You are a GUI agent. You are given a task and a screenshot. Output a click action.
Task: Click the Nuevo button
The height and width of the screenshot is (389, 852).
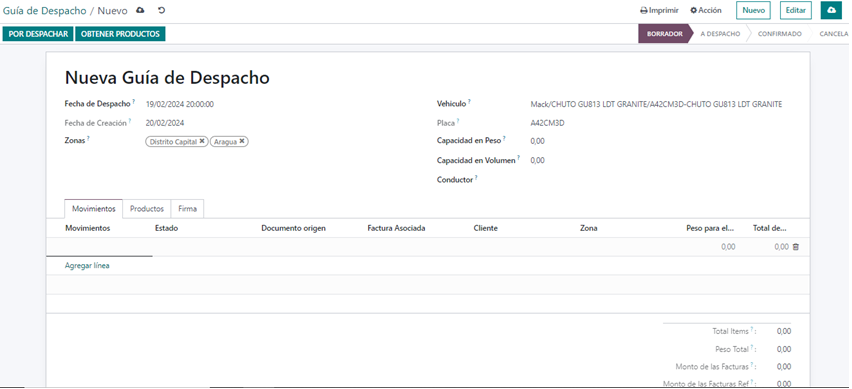(x=753, y=10)
